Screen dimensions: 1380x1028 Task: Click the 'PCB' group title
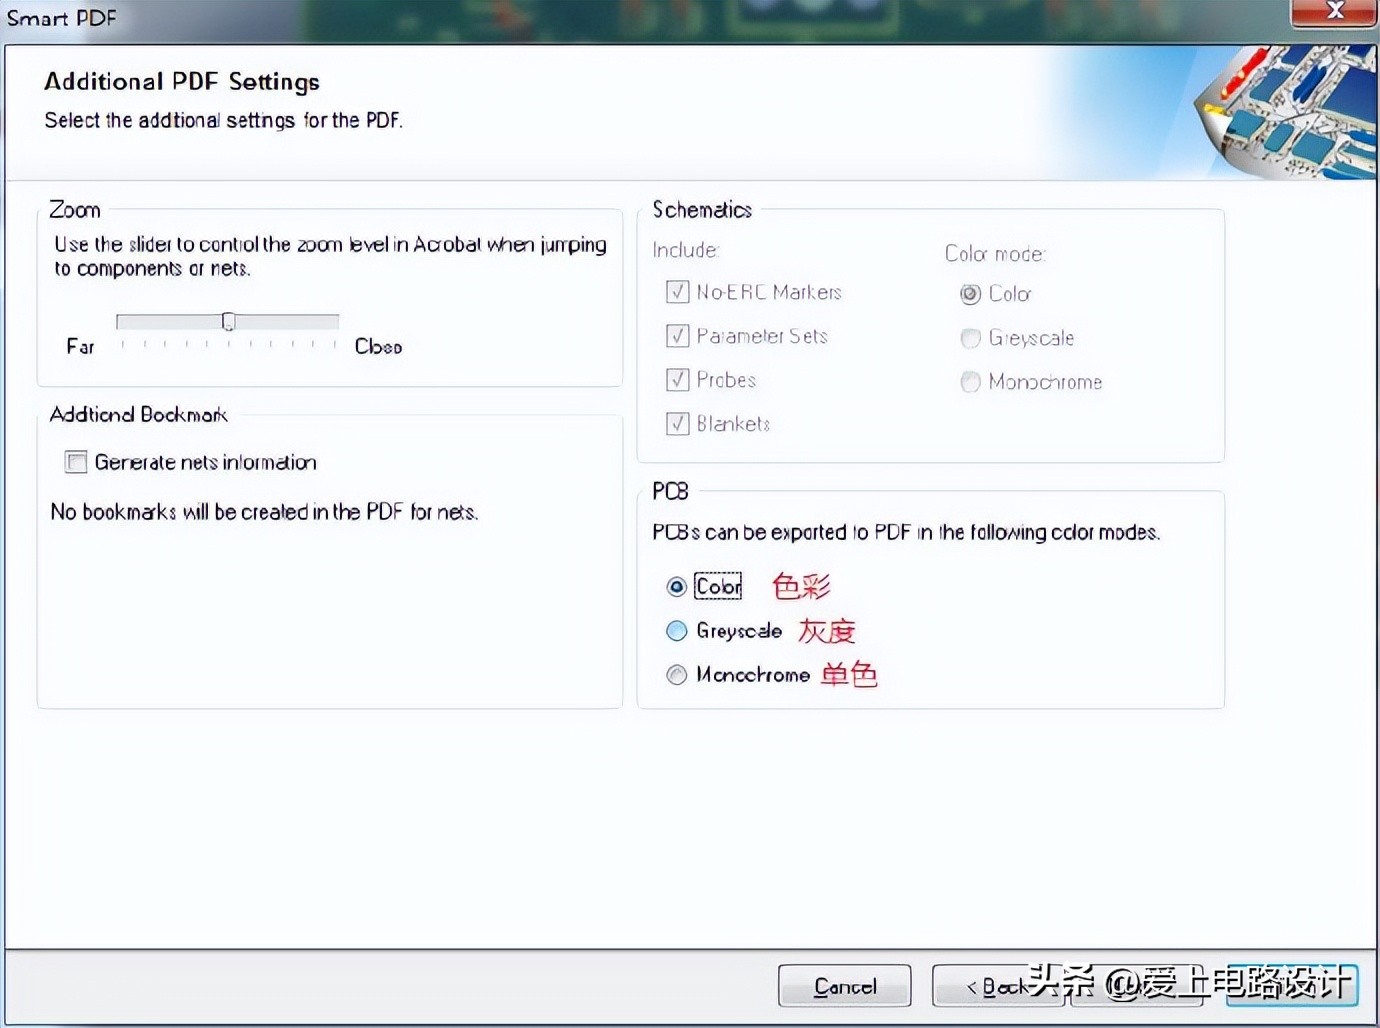[x=670, y=491]
